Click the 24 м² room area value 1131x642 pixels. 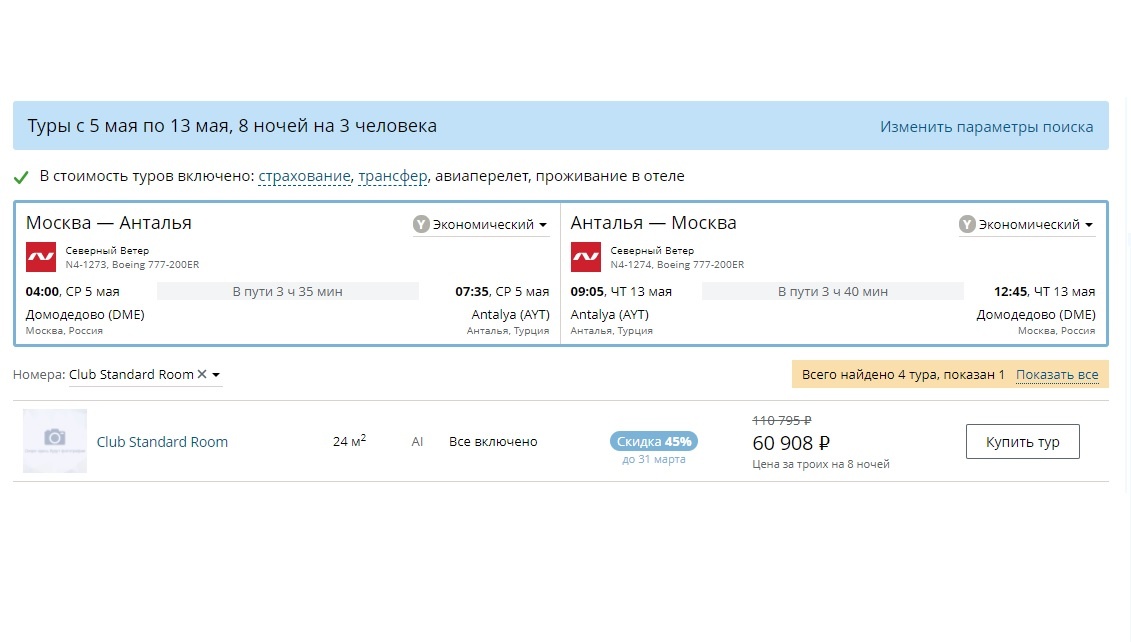coord(349,441)
